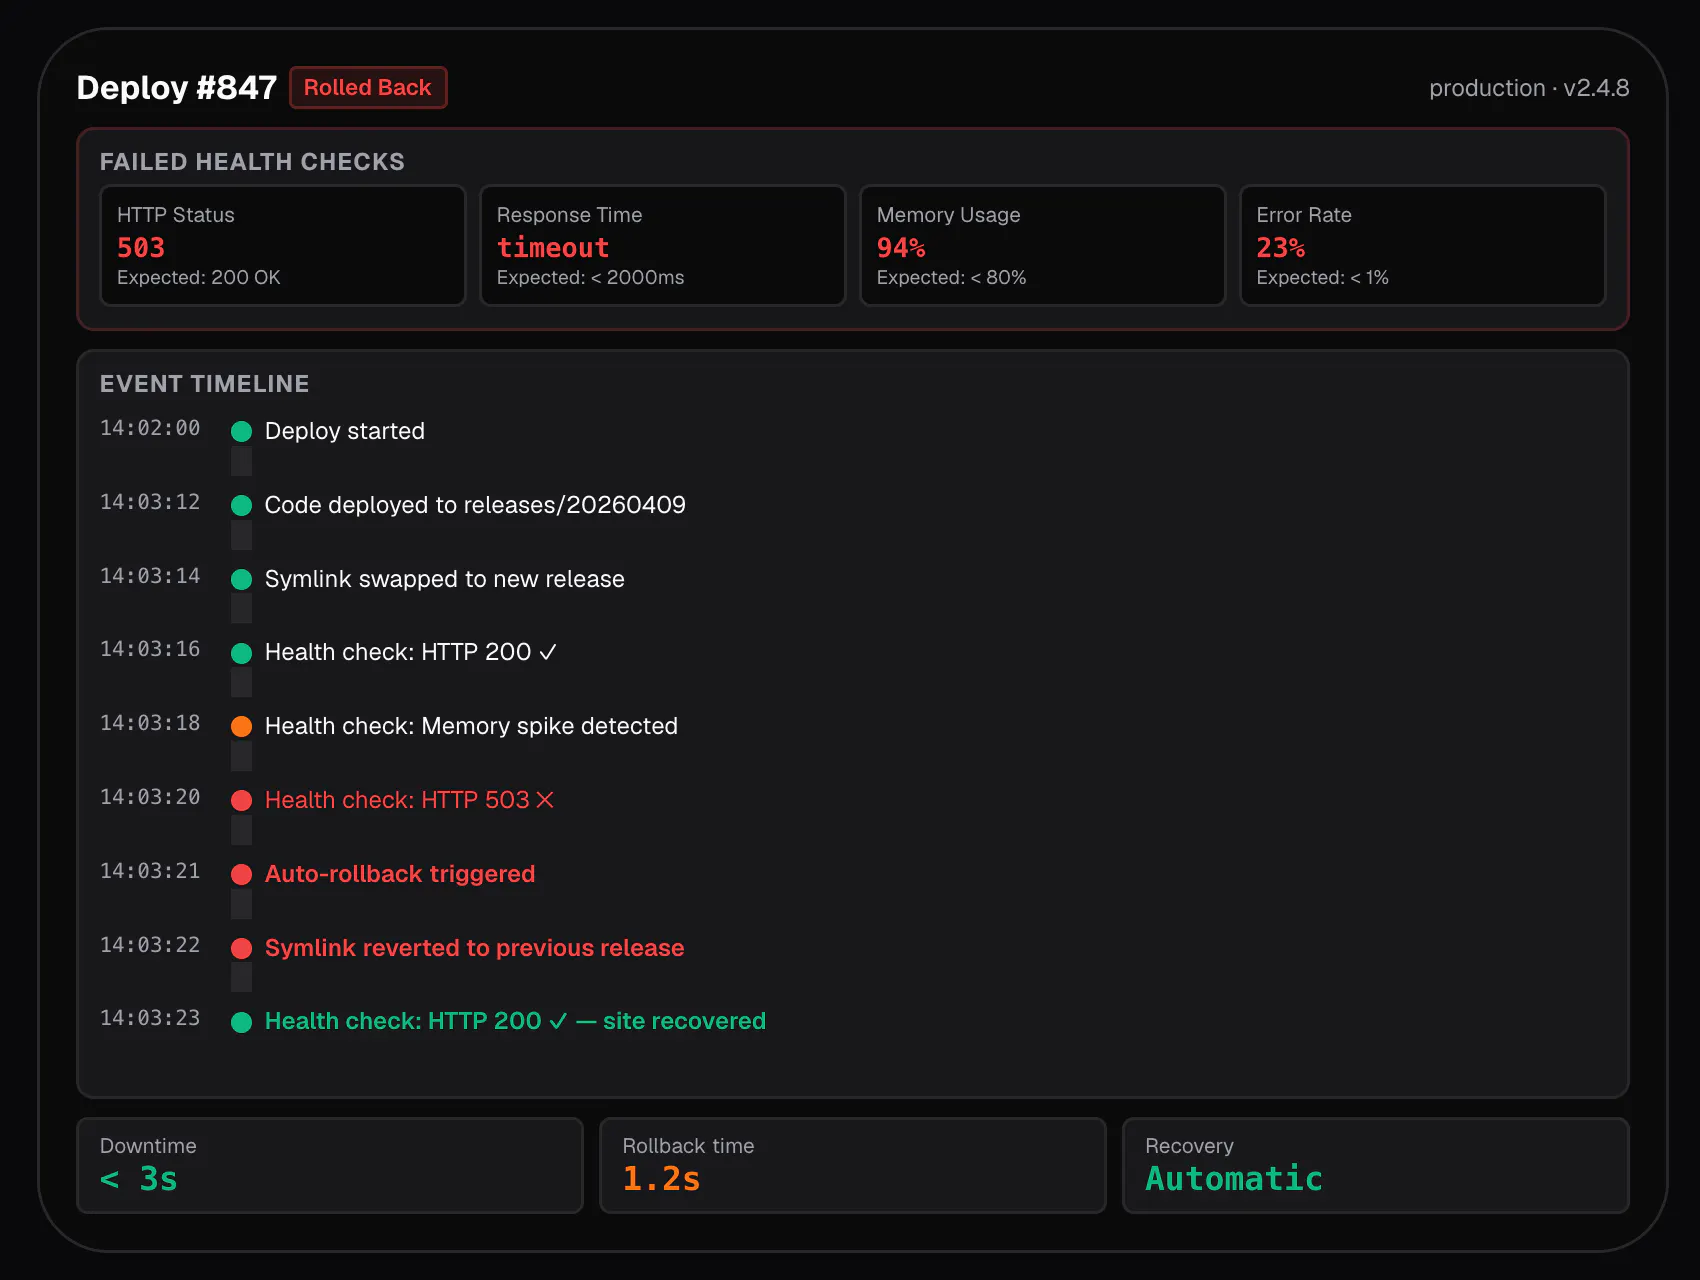Select 'Code deployed to releases/20260409' text

coord(475,505)
